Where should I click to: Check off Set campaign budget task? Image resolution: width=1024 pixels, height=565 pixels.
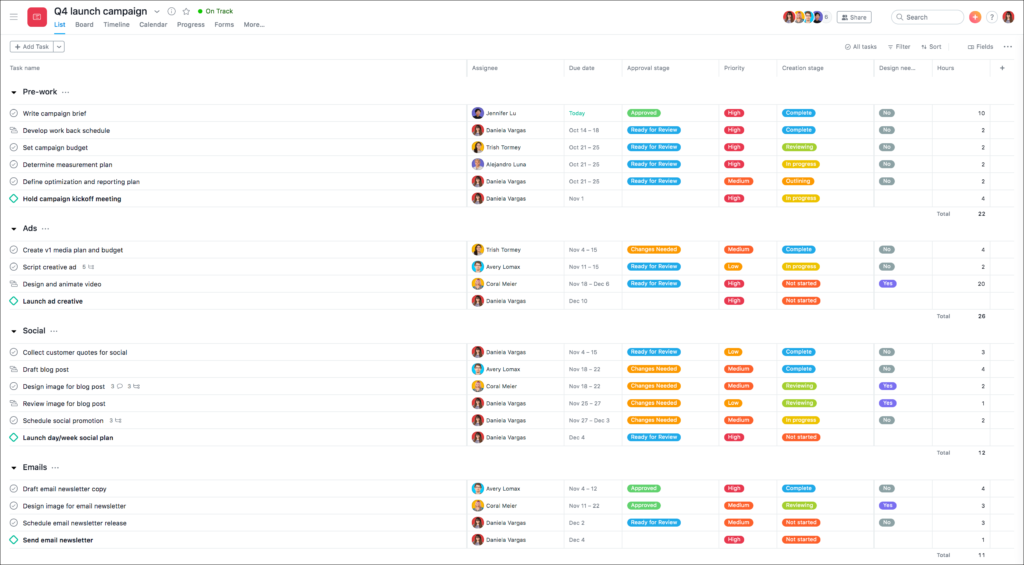(x=14, y=148)
